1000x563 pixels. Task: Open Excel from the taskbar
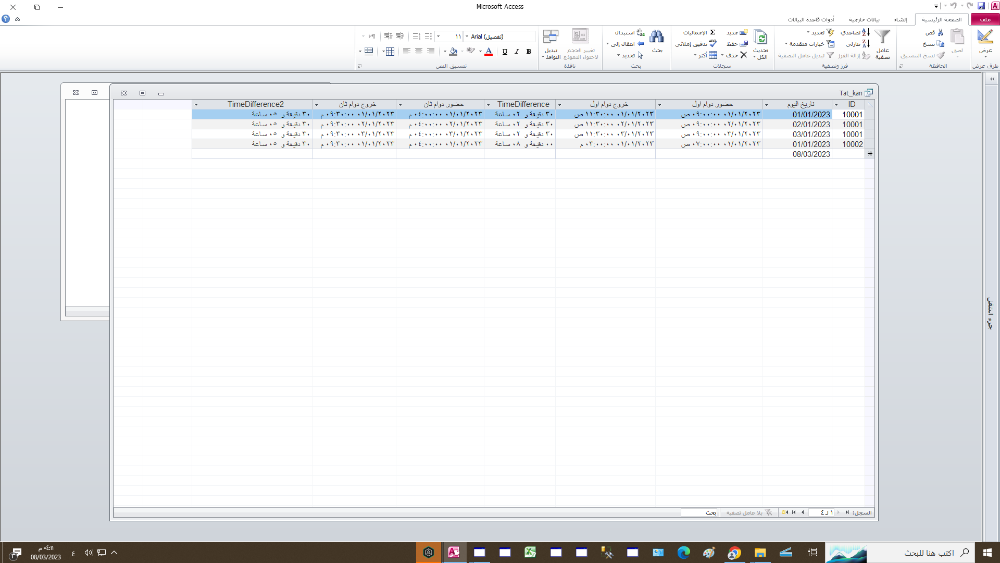point(530,552)
